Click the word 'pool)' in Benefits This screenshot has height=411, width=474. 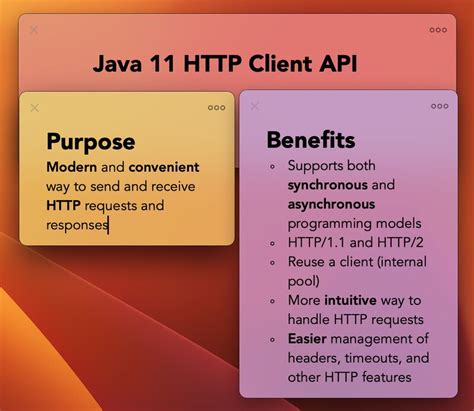[x=304, y=281]
